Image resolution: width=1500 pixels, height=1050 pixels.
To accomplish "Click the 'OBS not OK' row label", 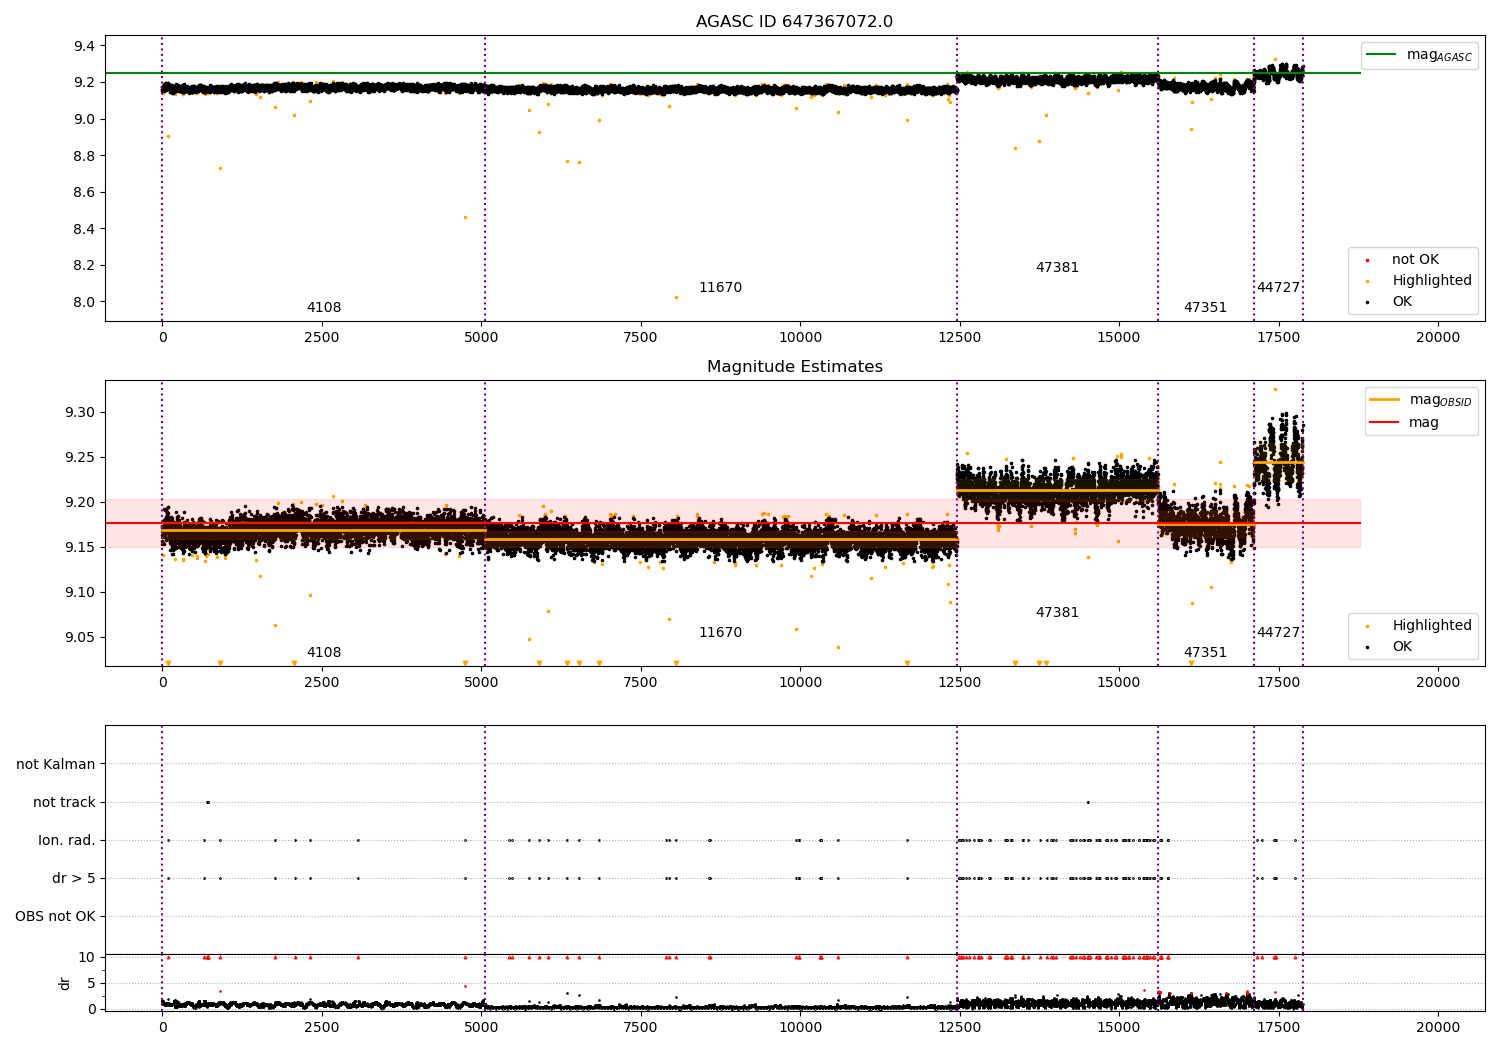I will click(x=55, y=916).
